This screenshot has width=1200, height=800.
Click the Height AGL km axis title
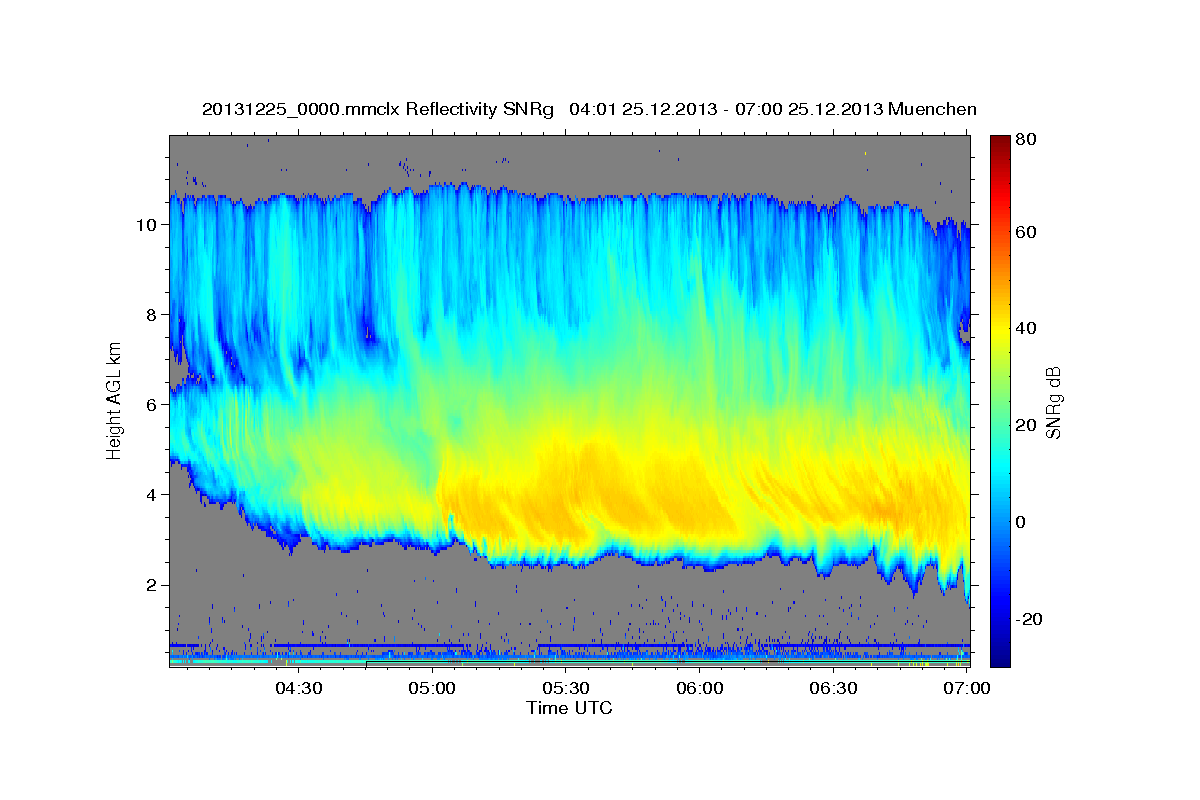[115, 402]
